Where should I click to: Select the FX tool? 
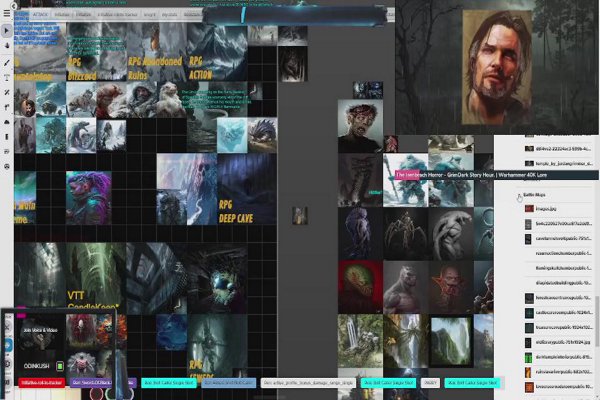(7, 107)
